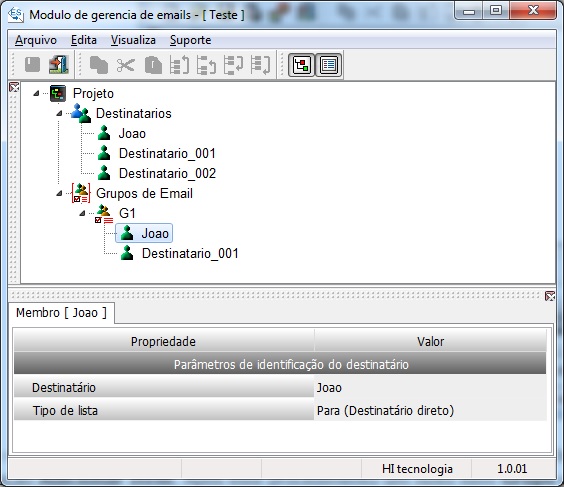Click the exit door toolbar icon

pos(59,65)
